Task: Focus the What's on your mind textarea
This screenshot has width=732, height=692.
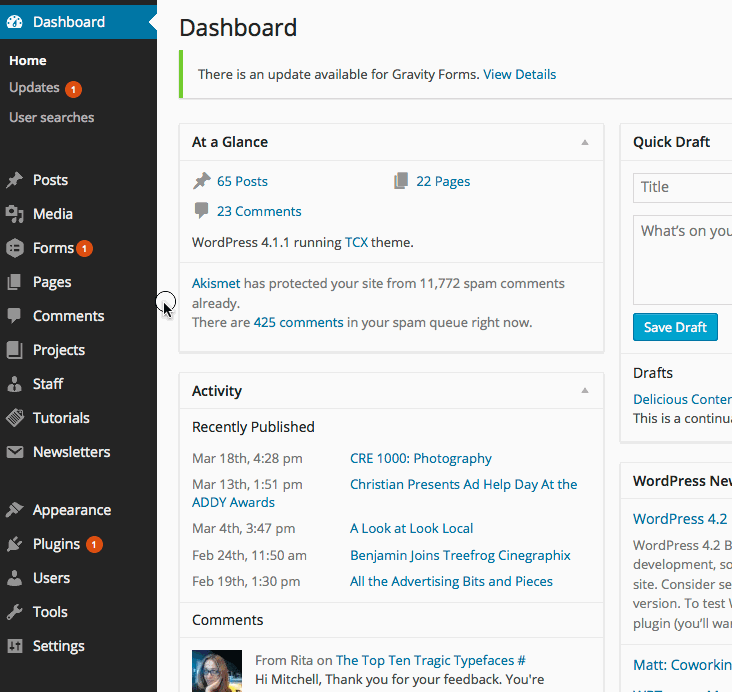Action: coord(683,260)
